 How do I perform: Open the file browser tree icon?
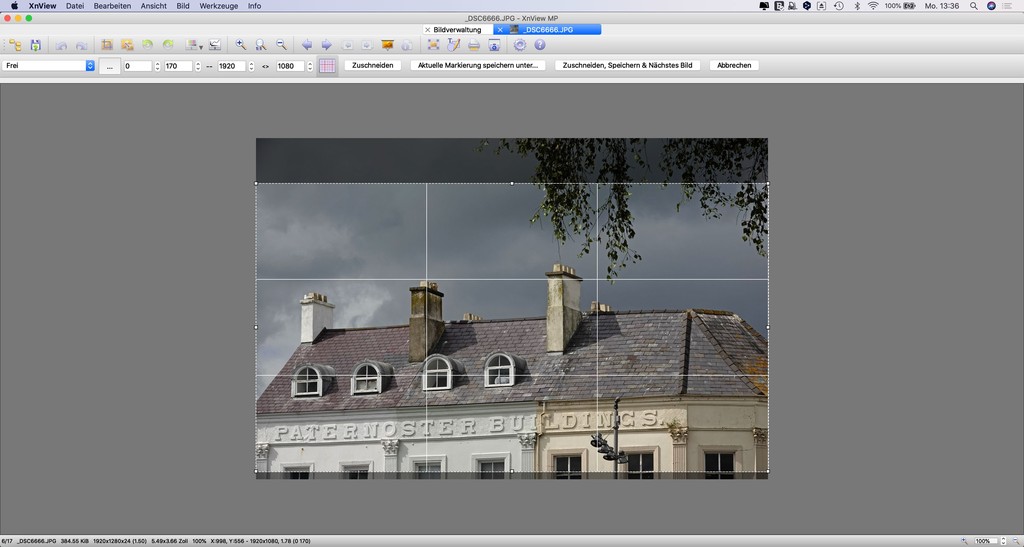click(x=15, y=45)
